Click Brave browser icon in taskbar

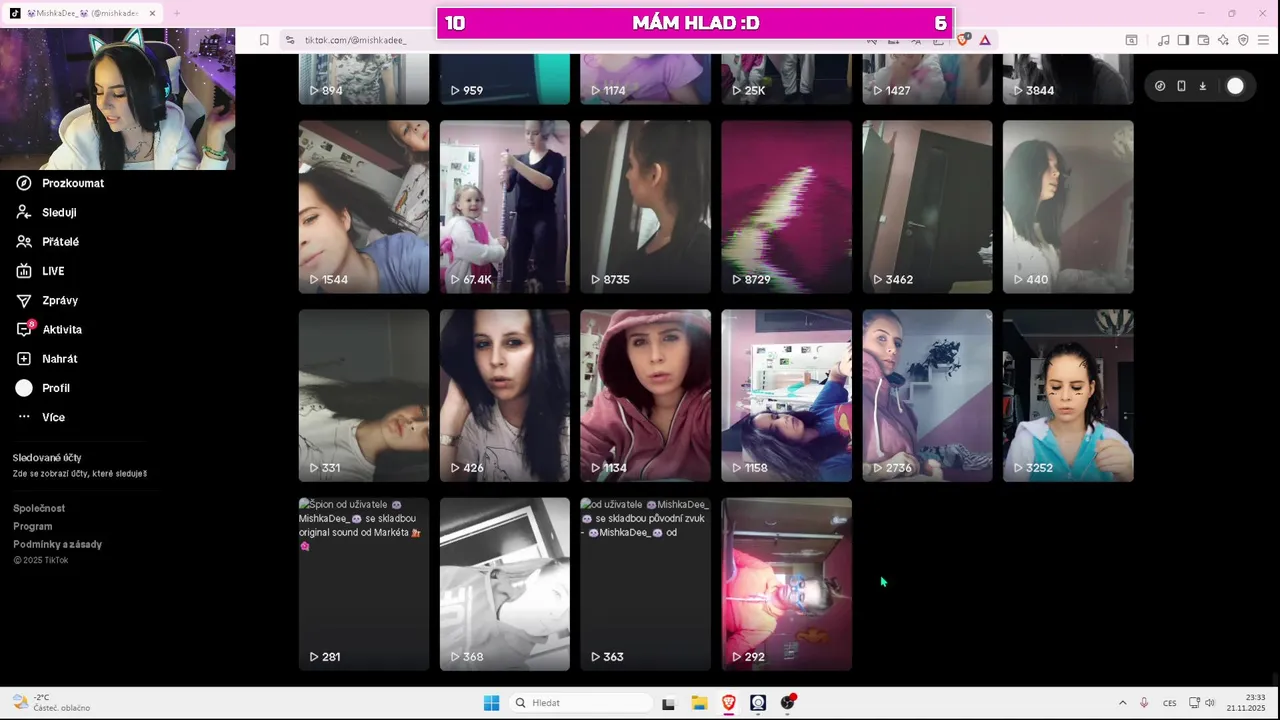(729, 703)
